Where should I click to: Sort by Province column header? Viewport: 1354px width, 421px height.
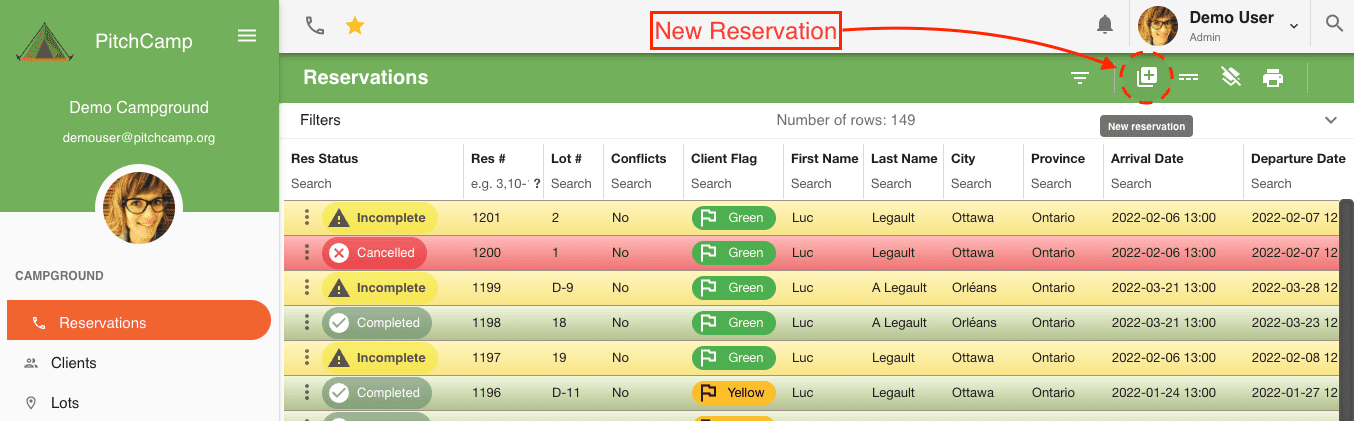pos(1058,158)
